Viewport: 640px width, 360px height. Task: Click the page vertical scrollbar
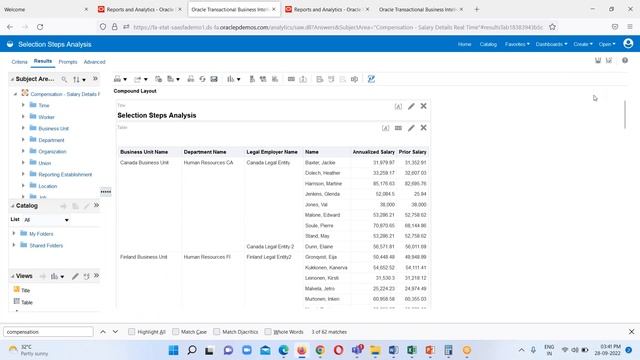tap(624, 115)
